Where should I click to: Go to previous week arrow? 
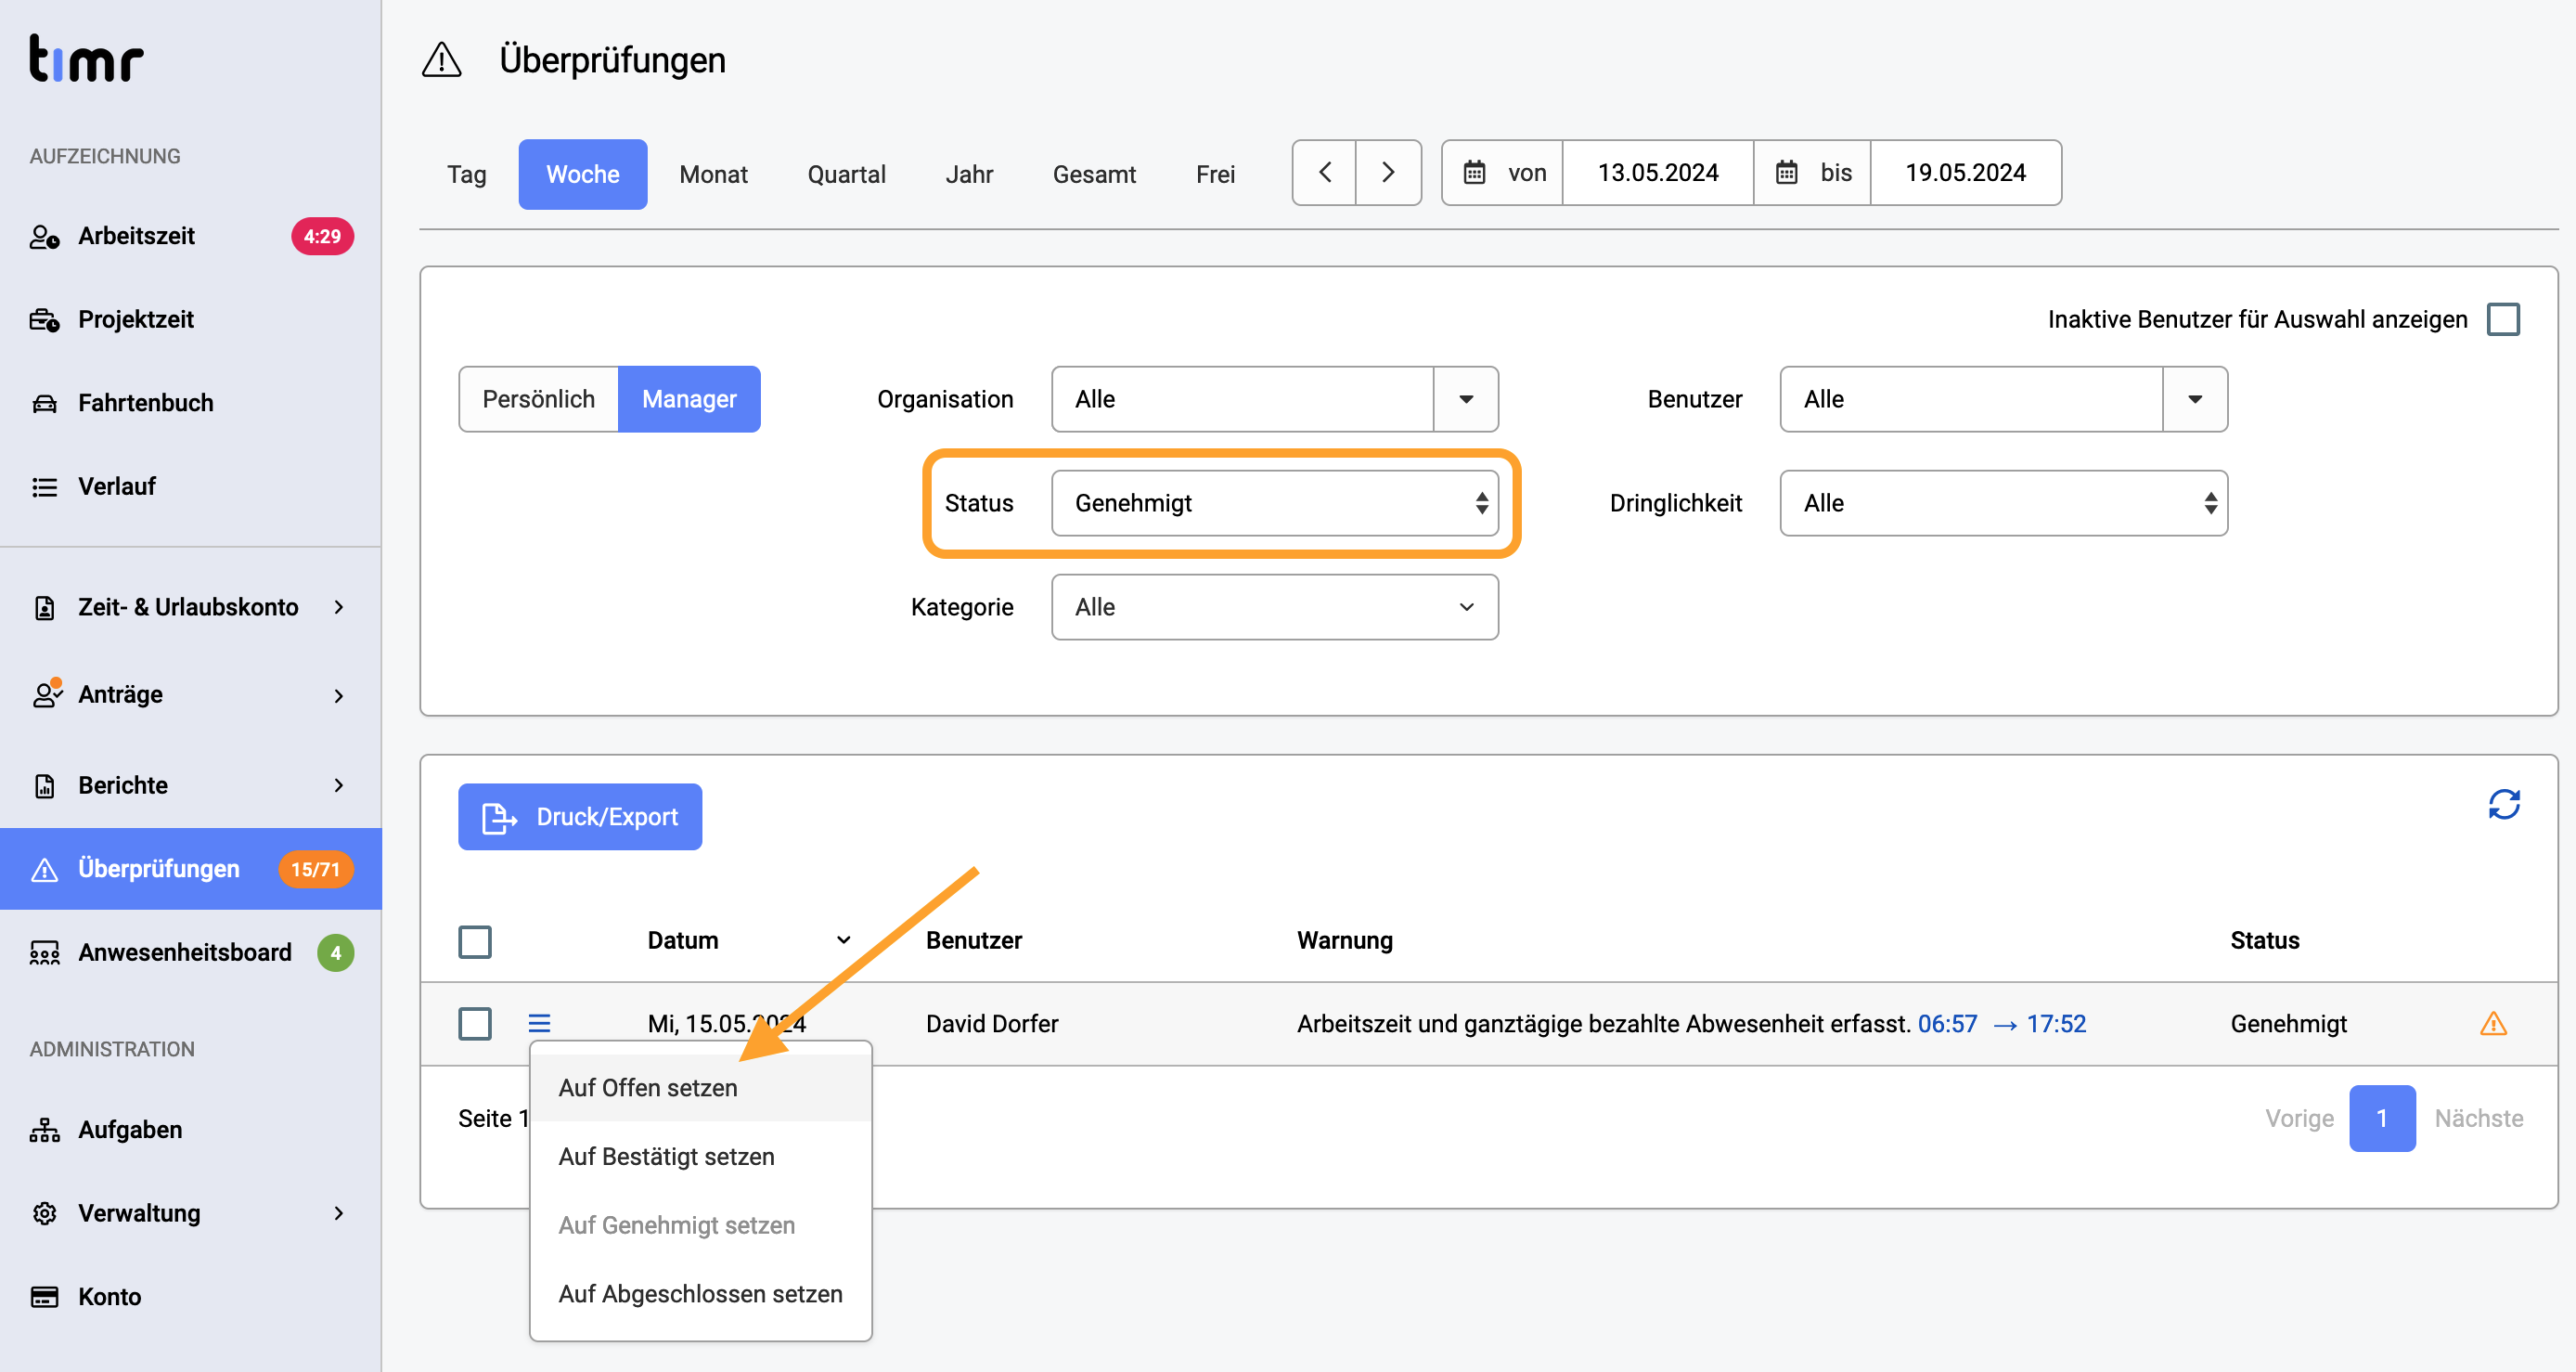(1324, 173)
